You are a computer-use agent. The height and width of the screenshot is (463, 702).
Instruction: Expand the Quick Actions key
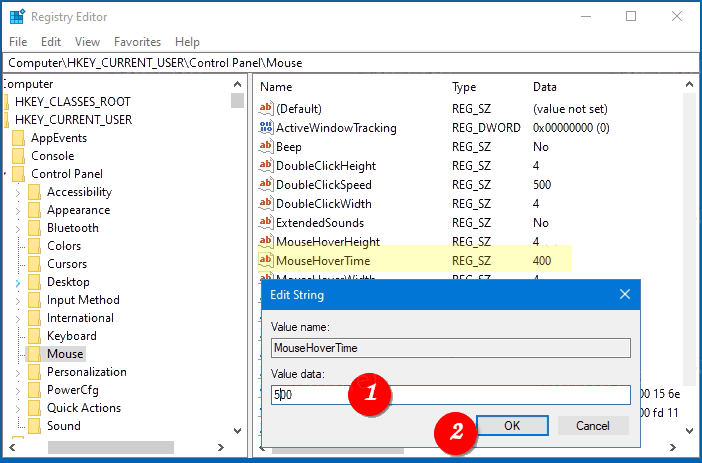pyautogui.click(x=17, y=409)
